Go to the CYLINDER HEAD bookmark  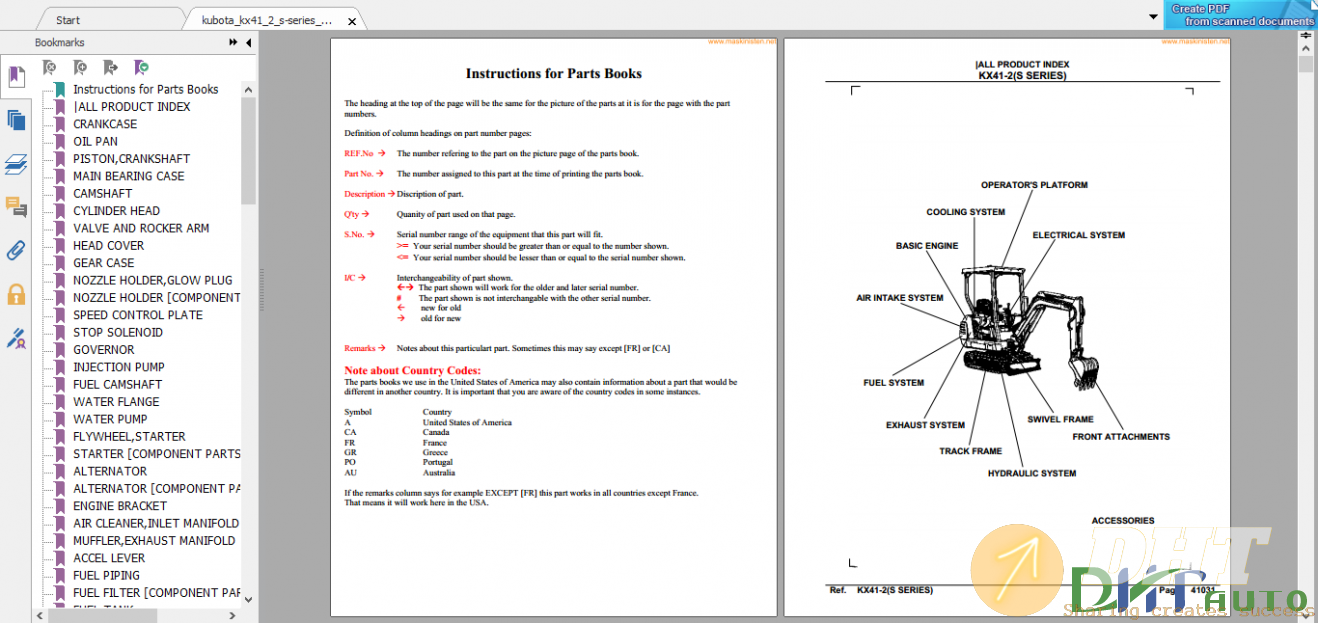point(116,211)
